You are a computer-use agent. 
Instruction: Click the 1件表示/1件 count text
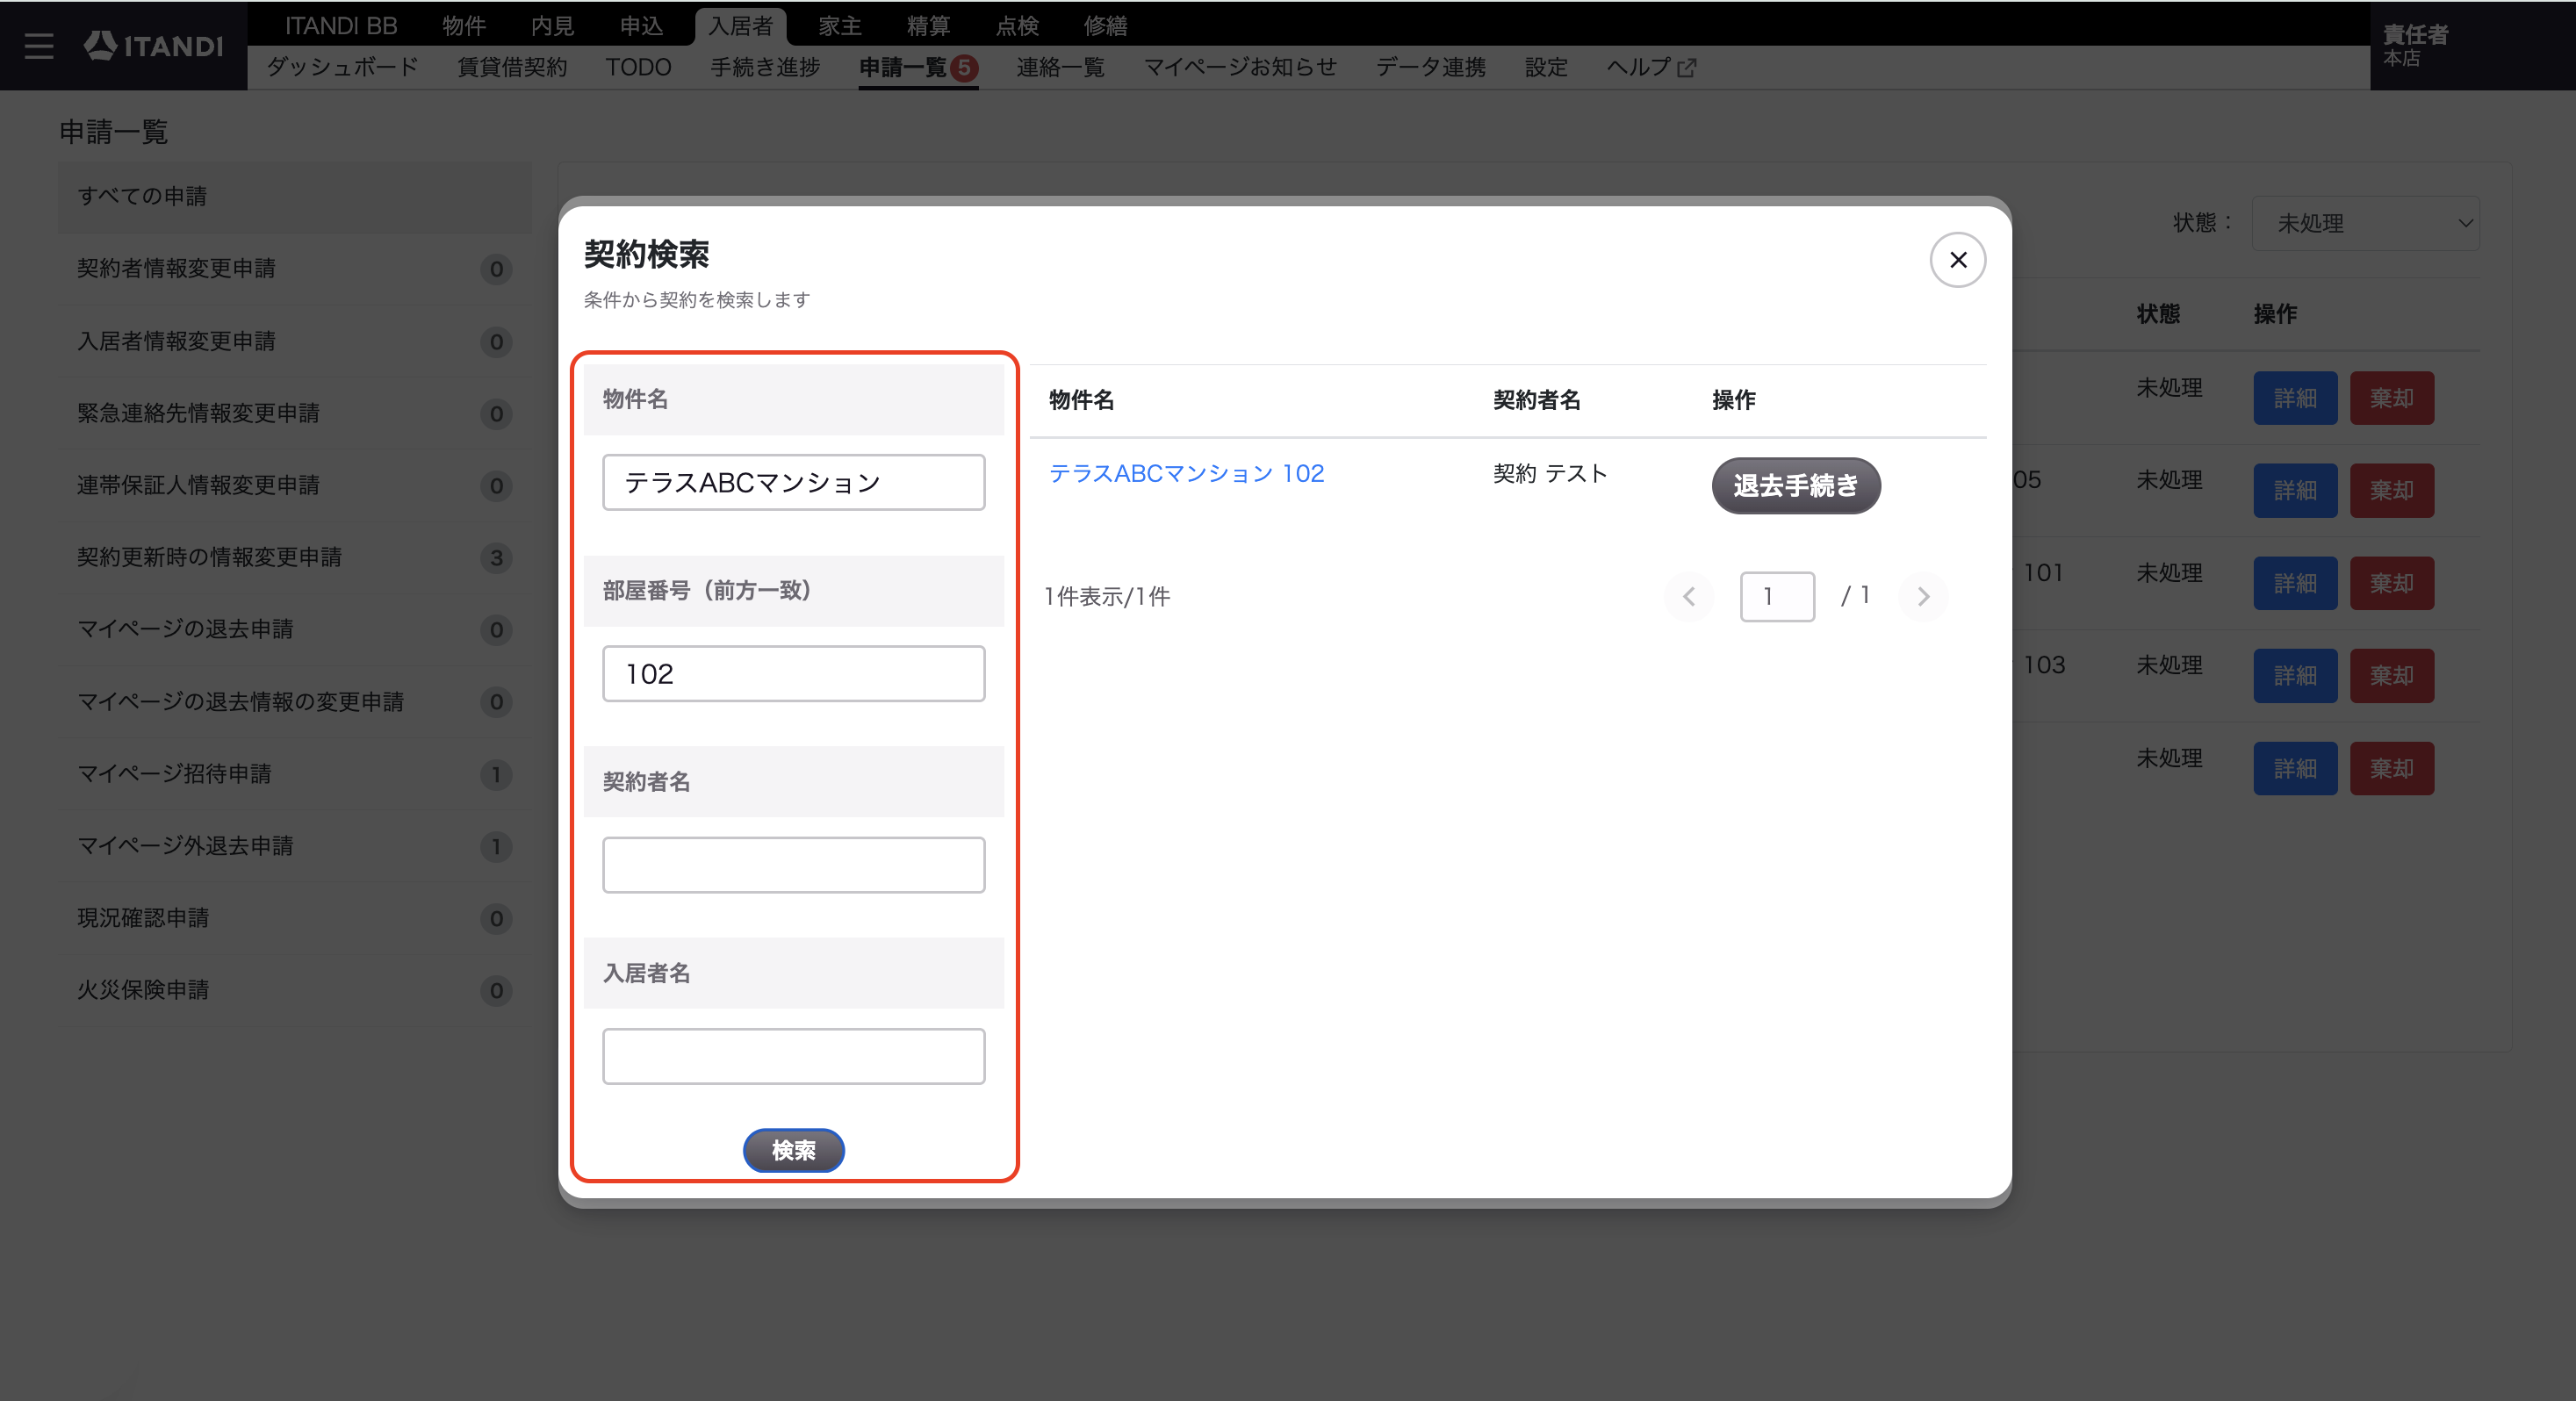click(1107, 597)
